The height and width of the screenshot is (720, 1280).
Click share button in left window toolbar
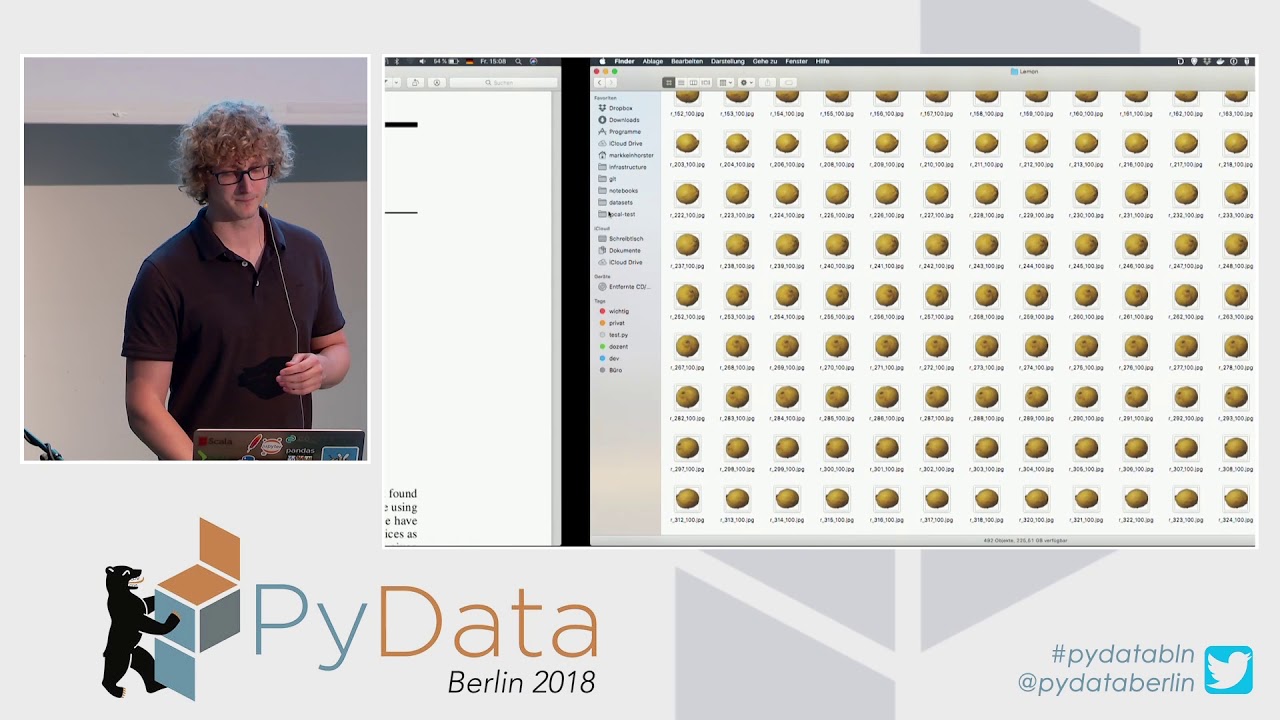pos(414,83)
